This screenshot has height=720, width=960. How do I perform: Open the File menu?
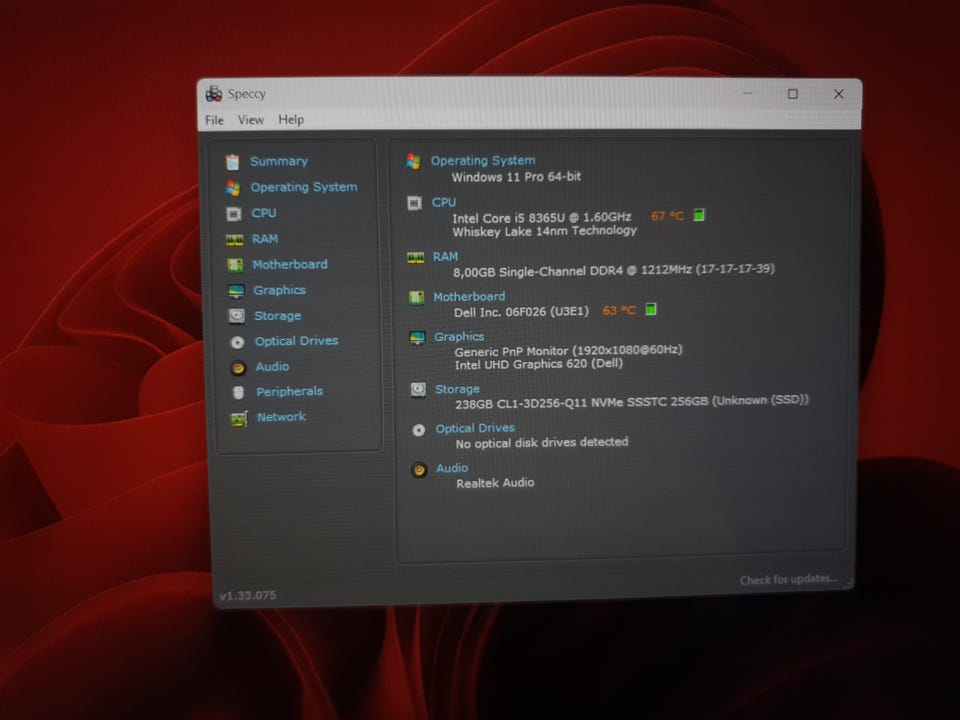coord(214,120)
